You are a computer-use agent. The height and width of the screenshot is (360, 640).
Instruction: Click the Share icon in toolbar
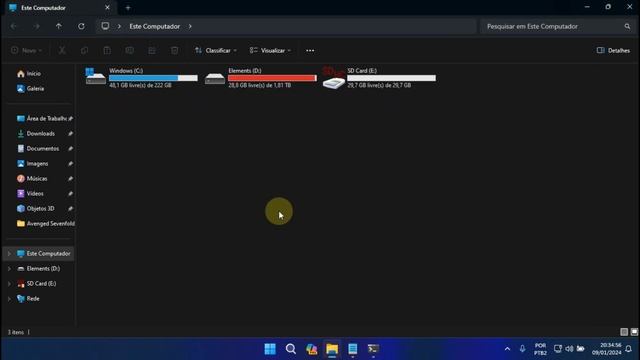click(152, 50)
